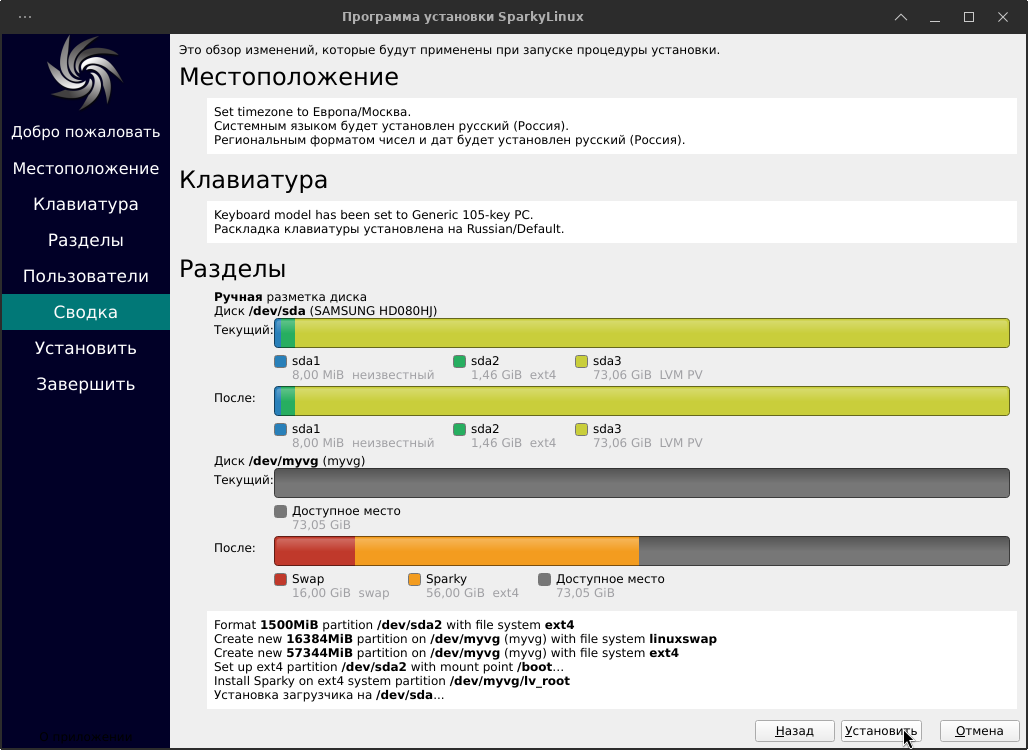Click grey Доступное место swatch beside Sparky legend
Screen dimensions: 1028x750
pos(544,580)
